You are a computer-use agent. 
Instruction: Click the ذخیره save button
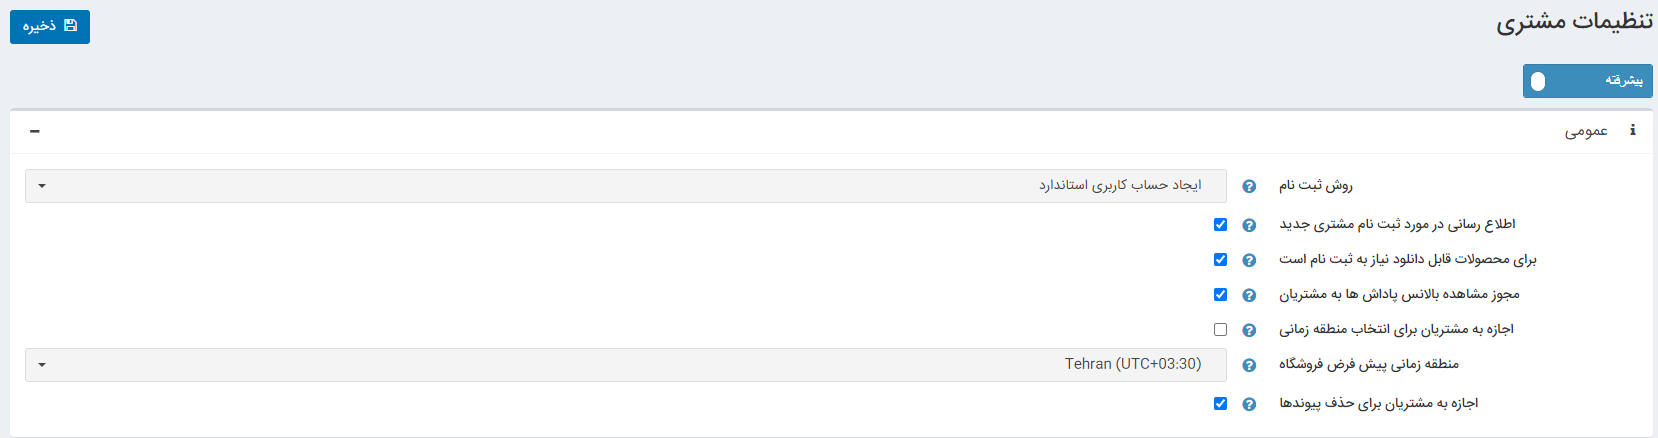pyautogui.click(x=50, y=27)
